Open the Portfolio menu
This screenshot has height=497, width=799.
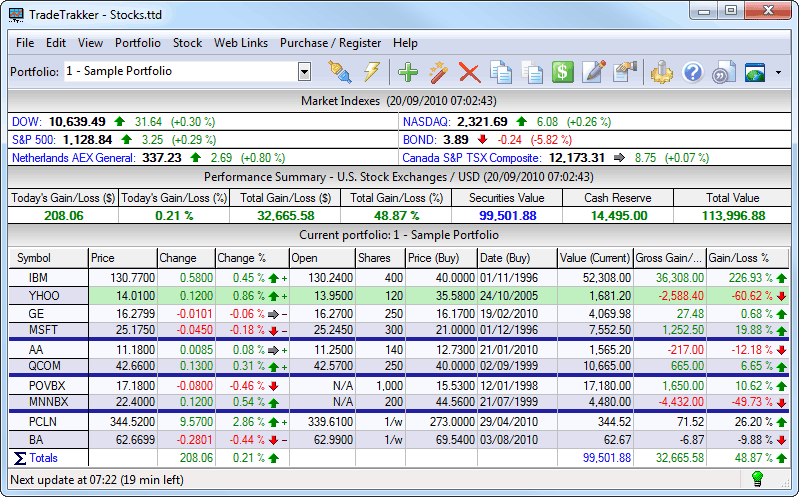138,43
